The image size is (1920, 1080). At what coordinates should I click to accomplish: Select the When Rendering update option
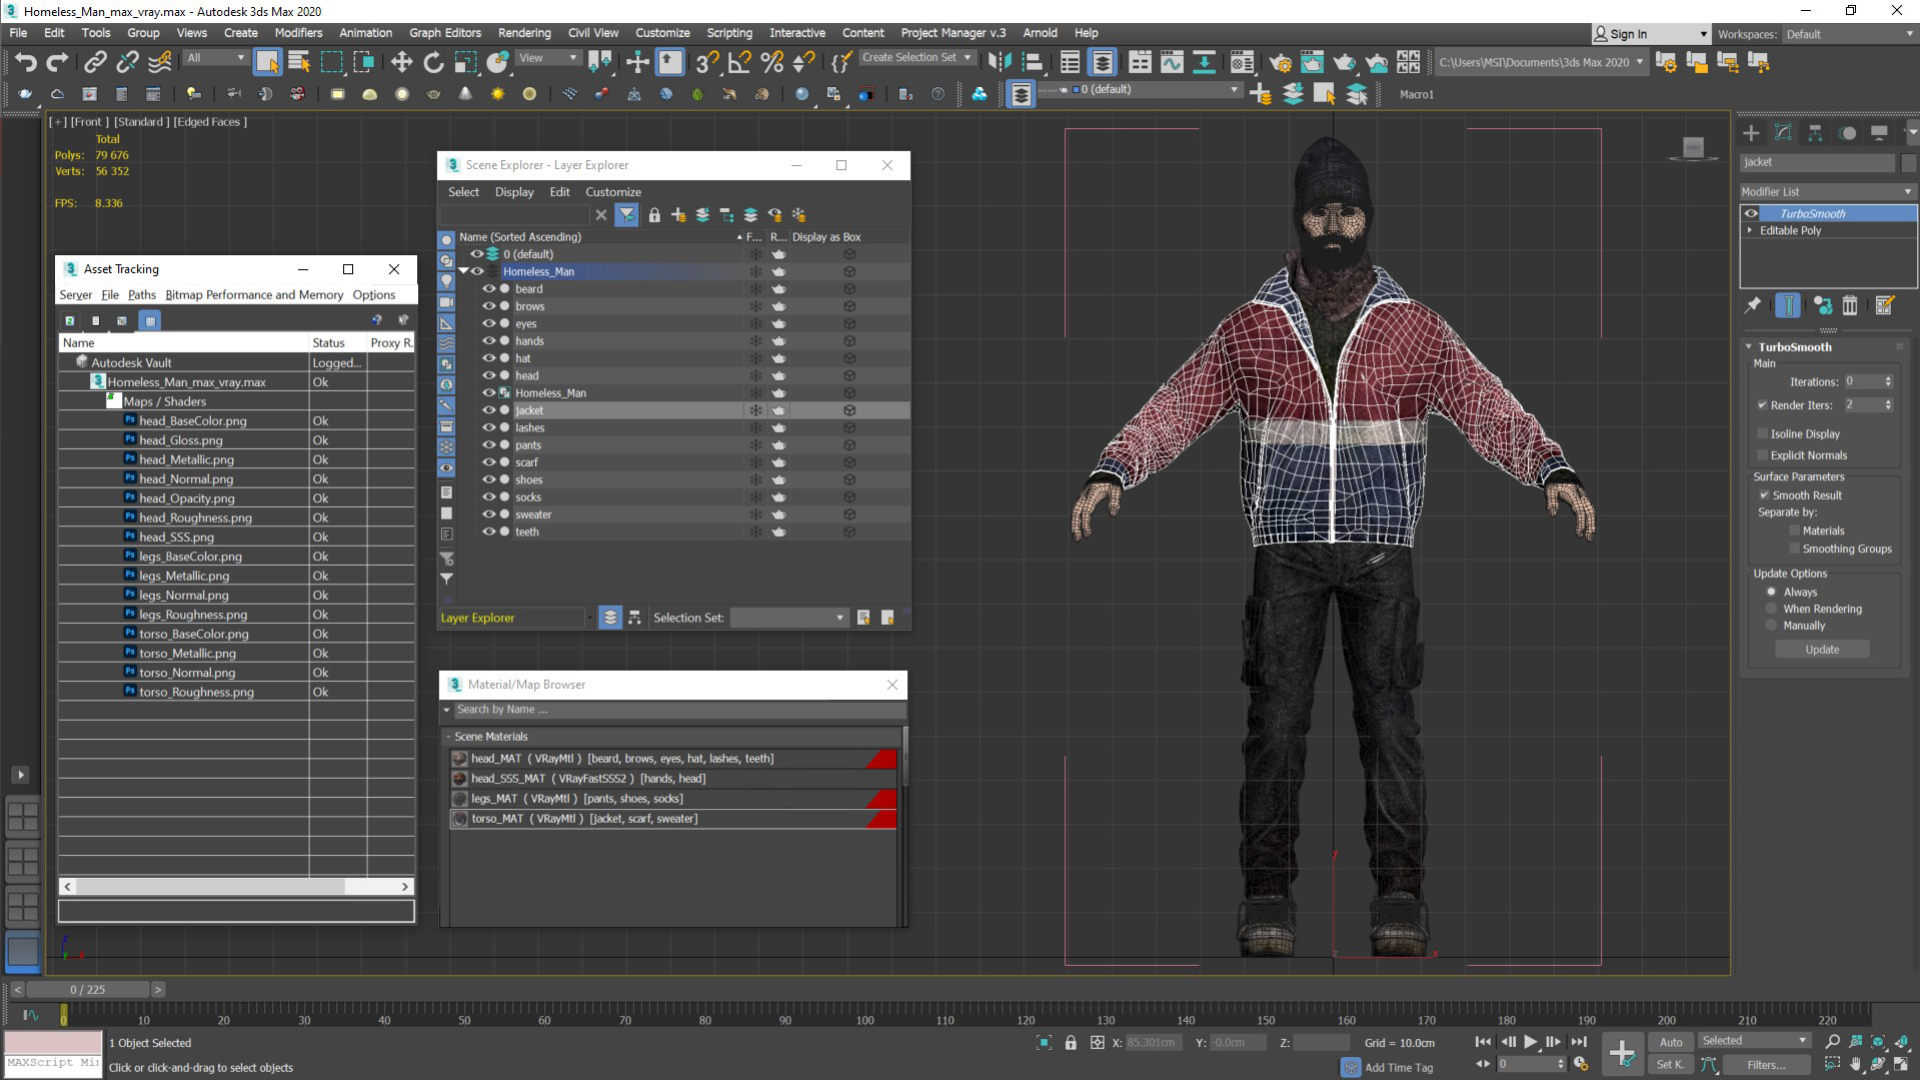pos(1772,609)
